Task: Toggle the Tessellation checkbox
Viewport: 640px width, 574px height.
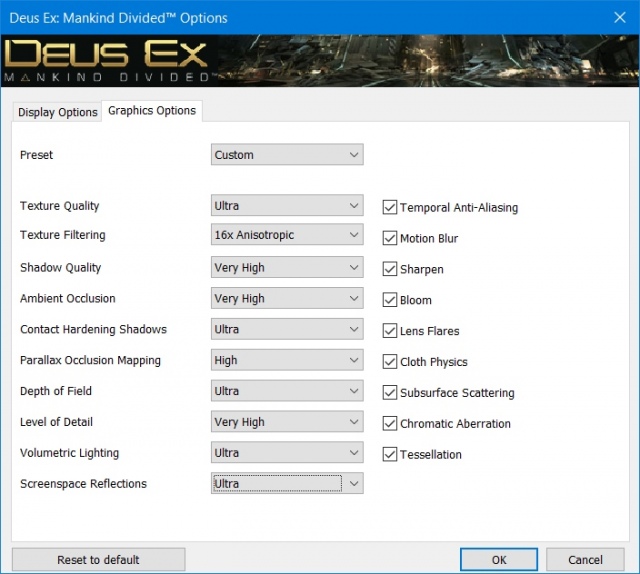Action: (x=390, y=454)
